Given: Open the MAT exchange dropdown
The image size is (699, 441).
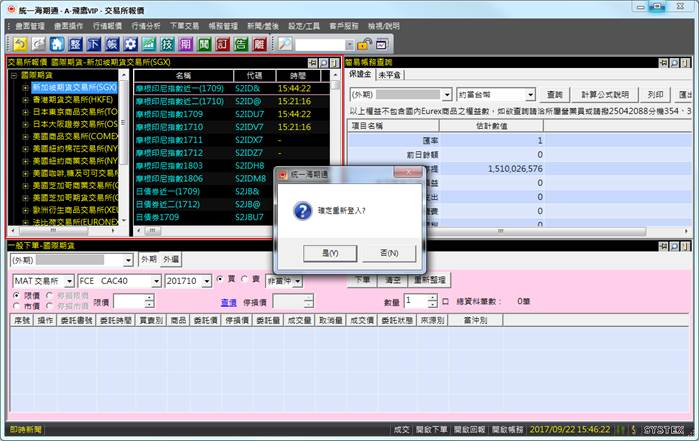Looking at the screenshot, I should [x=69, y=281].
